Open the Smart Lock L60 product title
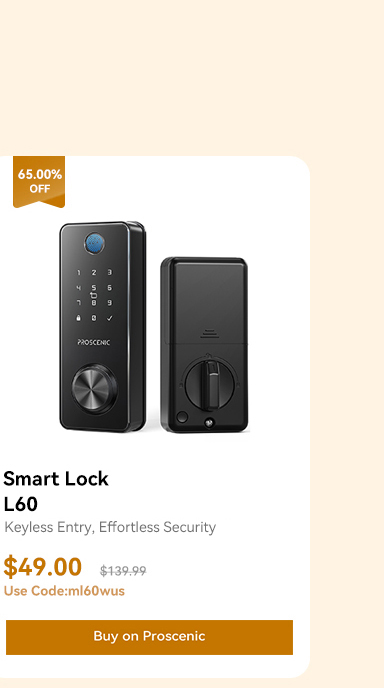 pyautogui.click(x=56, y=491)
